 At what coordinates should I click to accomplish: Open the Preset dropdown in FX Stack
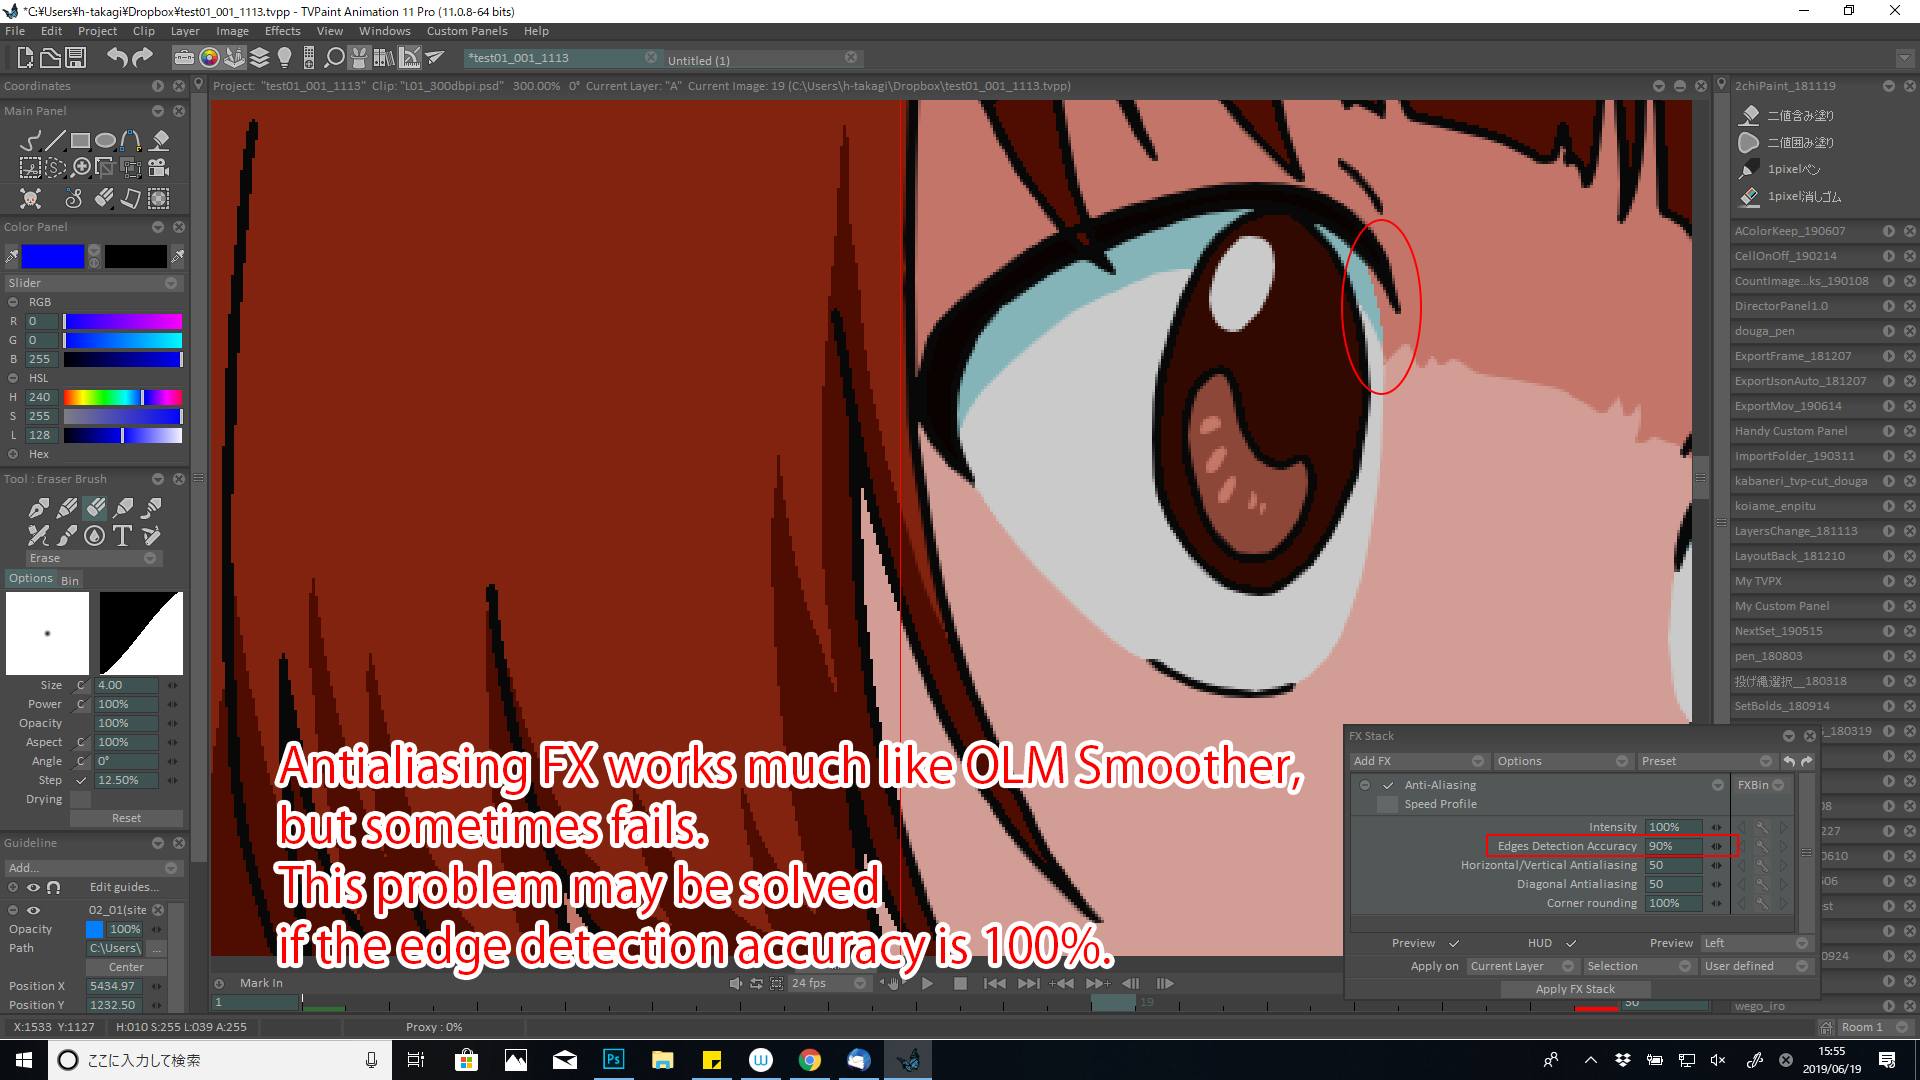pos(1706,761)
